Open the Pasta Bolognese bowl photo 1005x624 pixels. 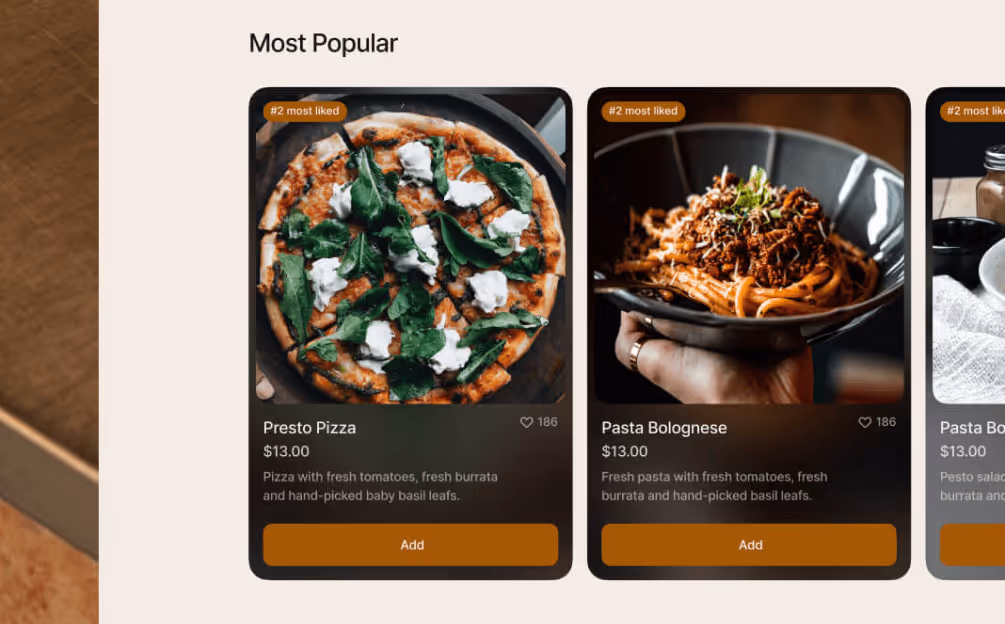click(x=749, y=249)
